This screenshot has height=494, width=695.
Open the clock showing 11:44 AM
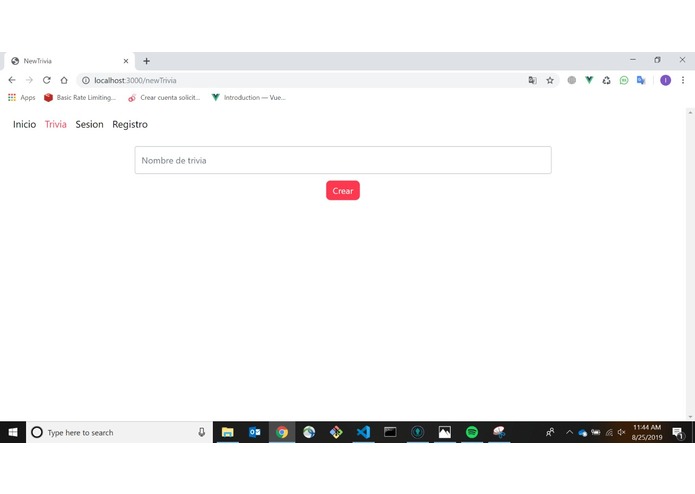(x=647, y=432)
